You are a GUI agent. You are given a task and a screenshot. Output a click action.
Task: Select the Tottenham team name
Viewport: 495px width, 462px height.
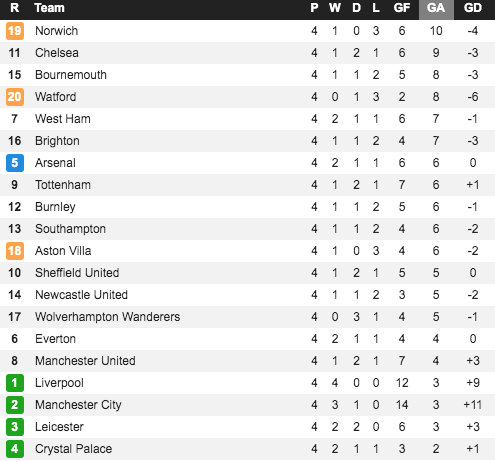(63, 185)
